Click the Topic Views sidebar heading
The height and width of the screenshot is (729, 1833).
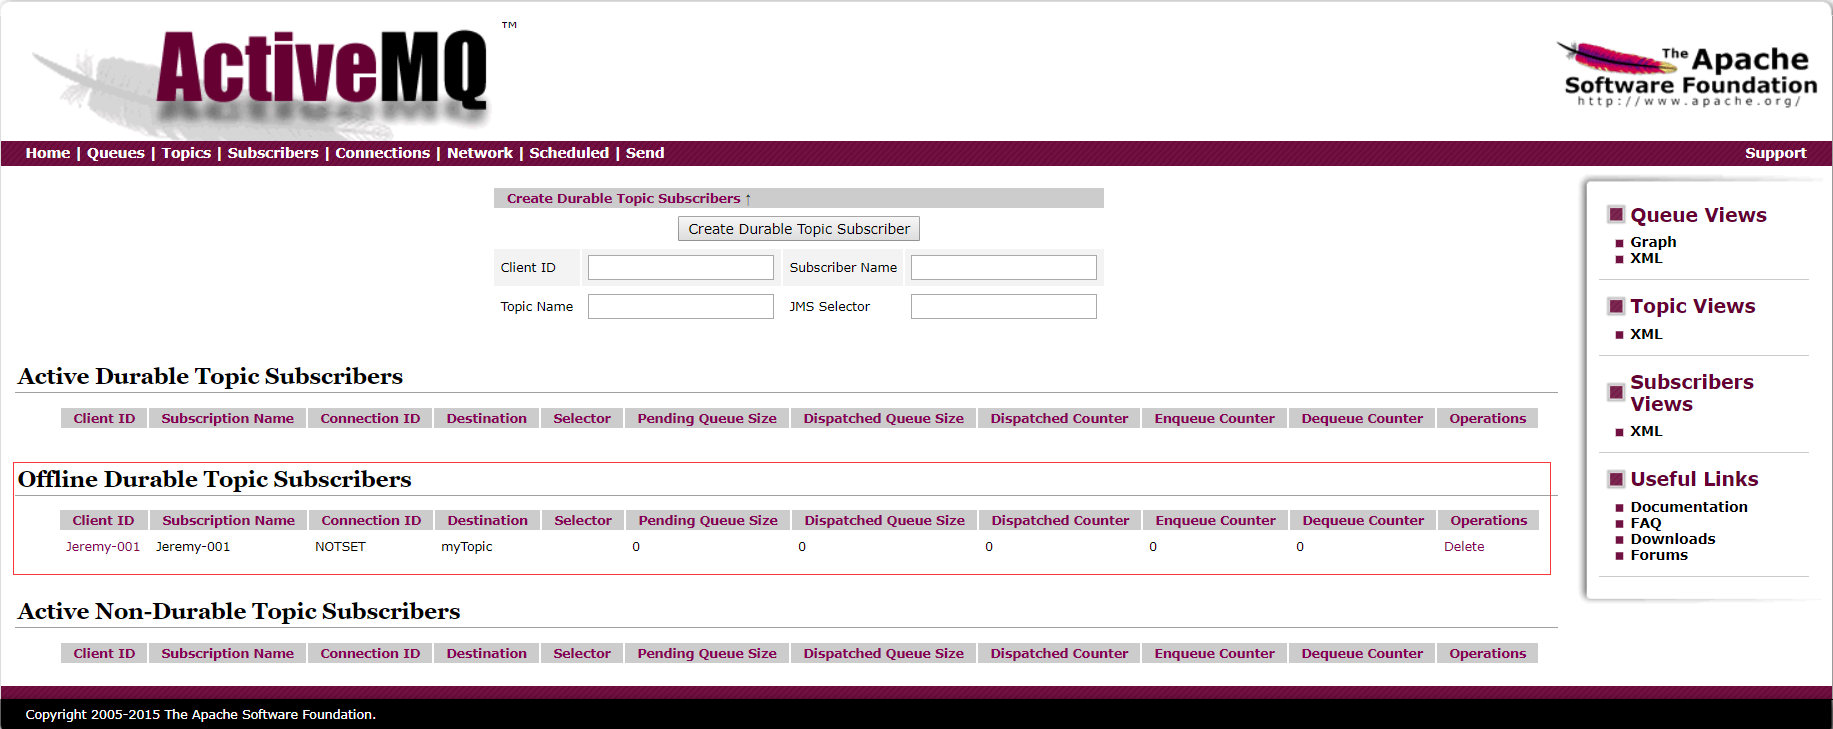1692,306
